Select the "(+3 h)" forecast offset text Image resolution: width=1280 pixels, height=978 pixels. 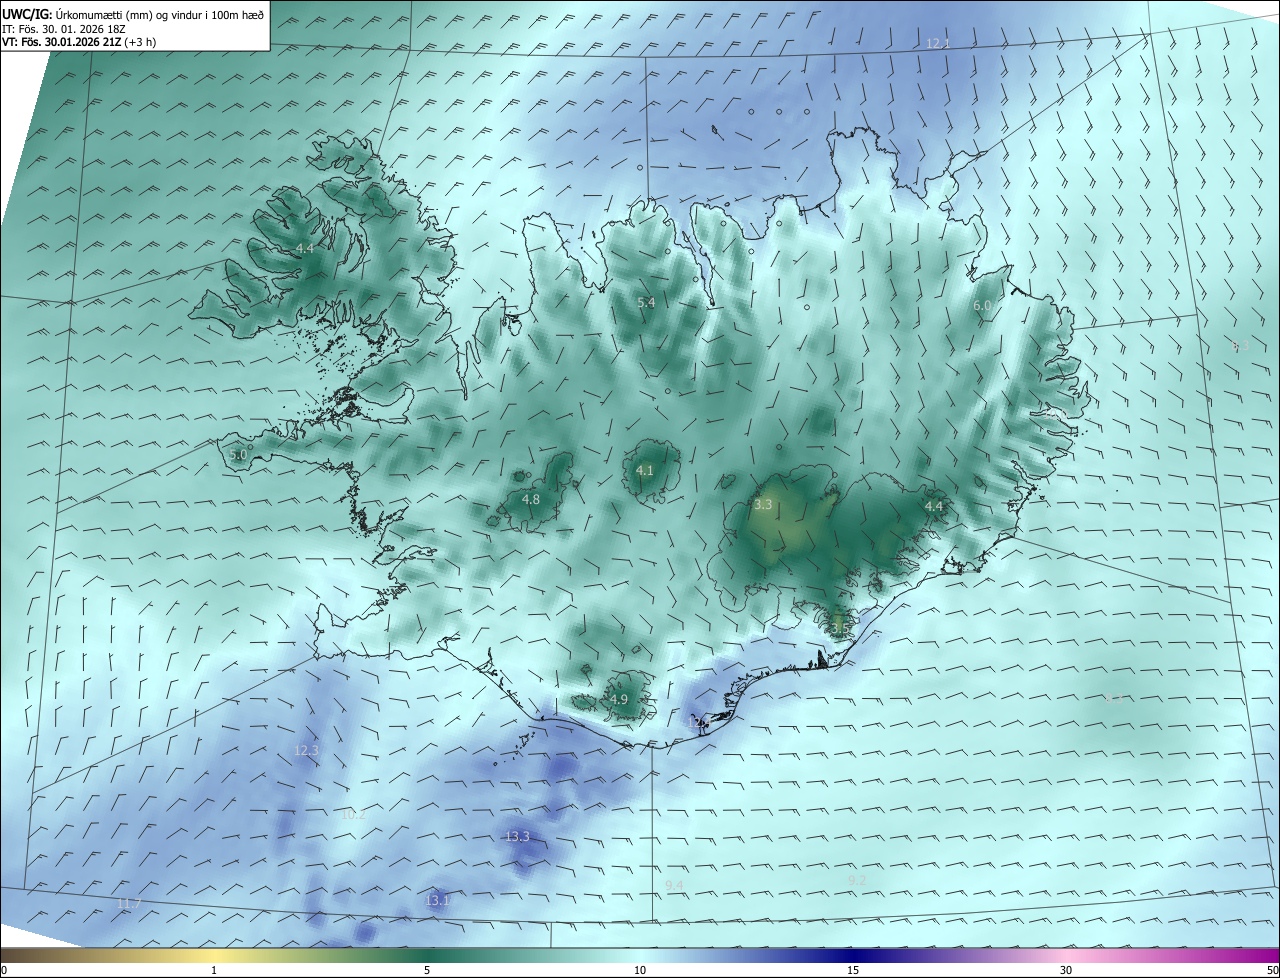pos(140,42)
